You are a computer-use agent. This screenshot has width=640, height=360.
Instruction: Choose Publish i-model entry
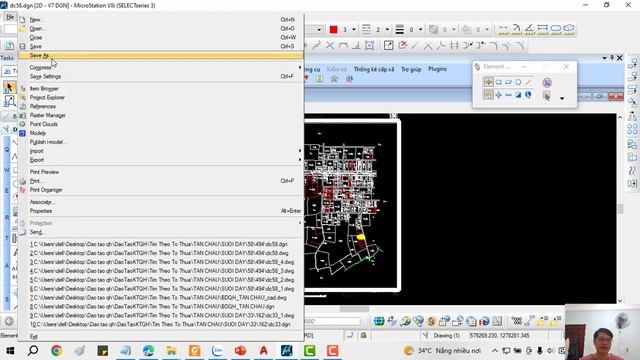coord(161,142)
